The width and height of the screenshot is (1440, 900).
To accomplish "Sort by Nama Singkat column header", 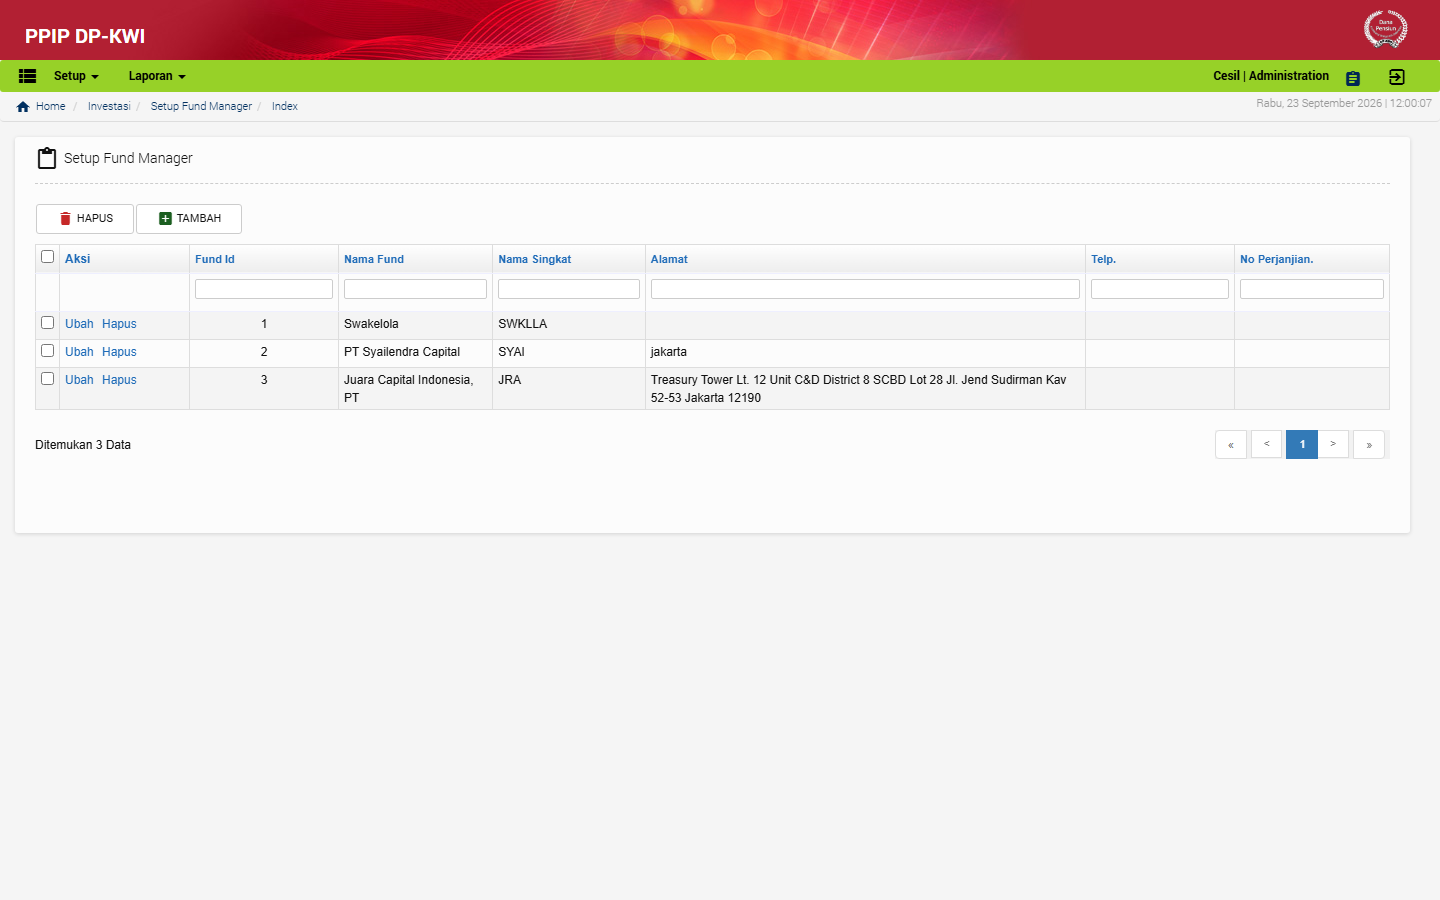I will [x=535, y=259].
